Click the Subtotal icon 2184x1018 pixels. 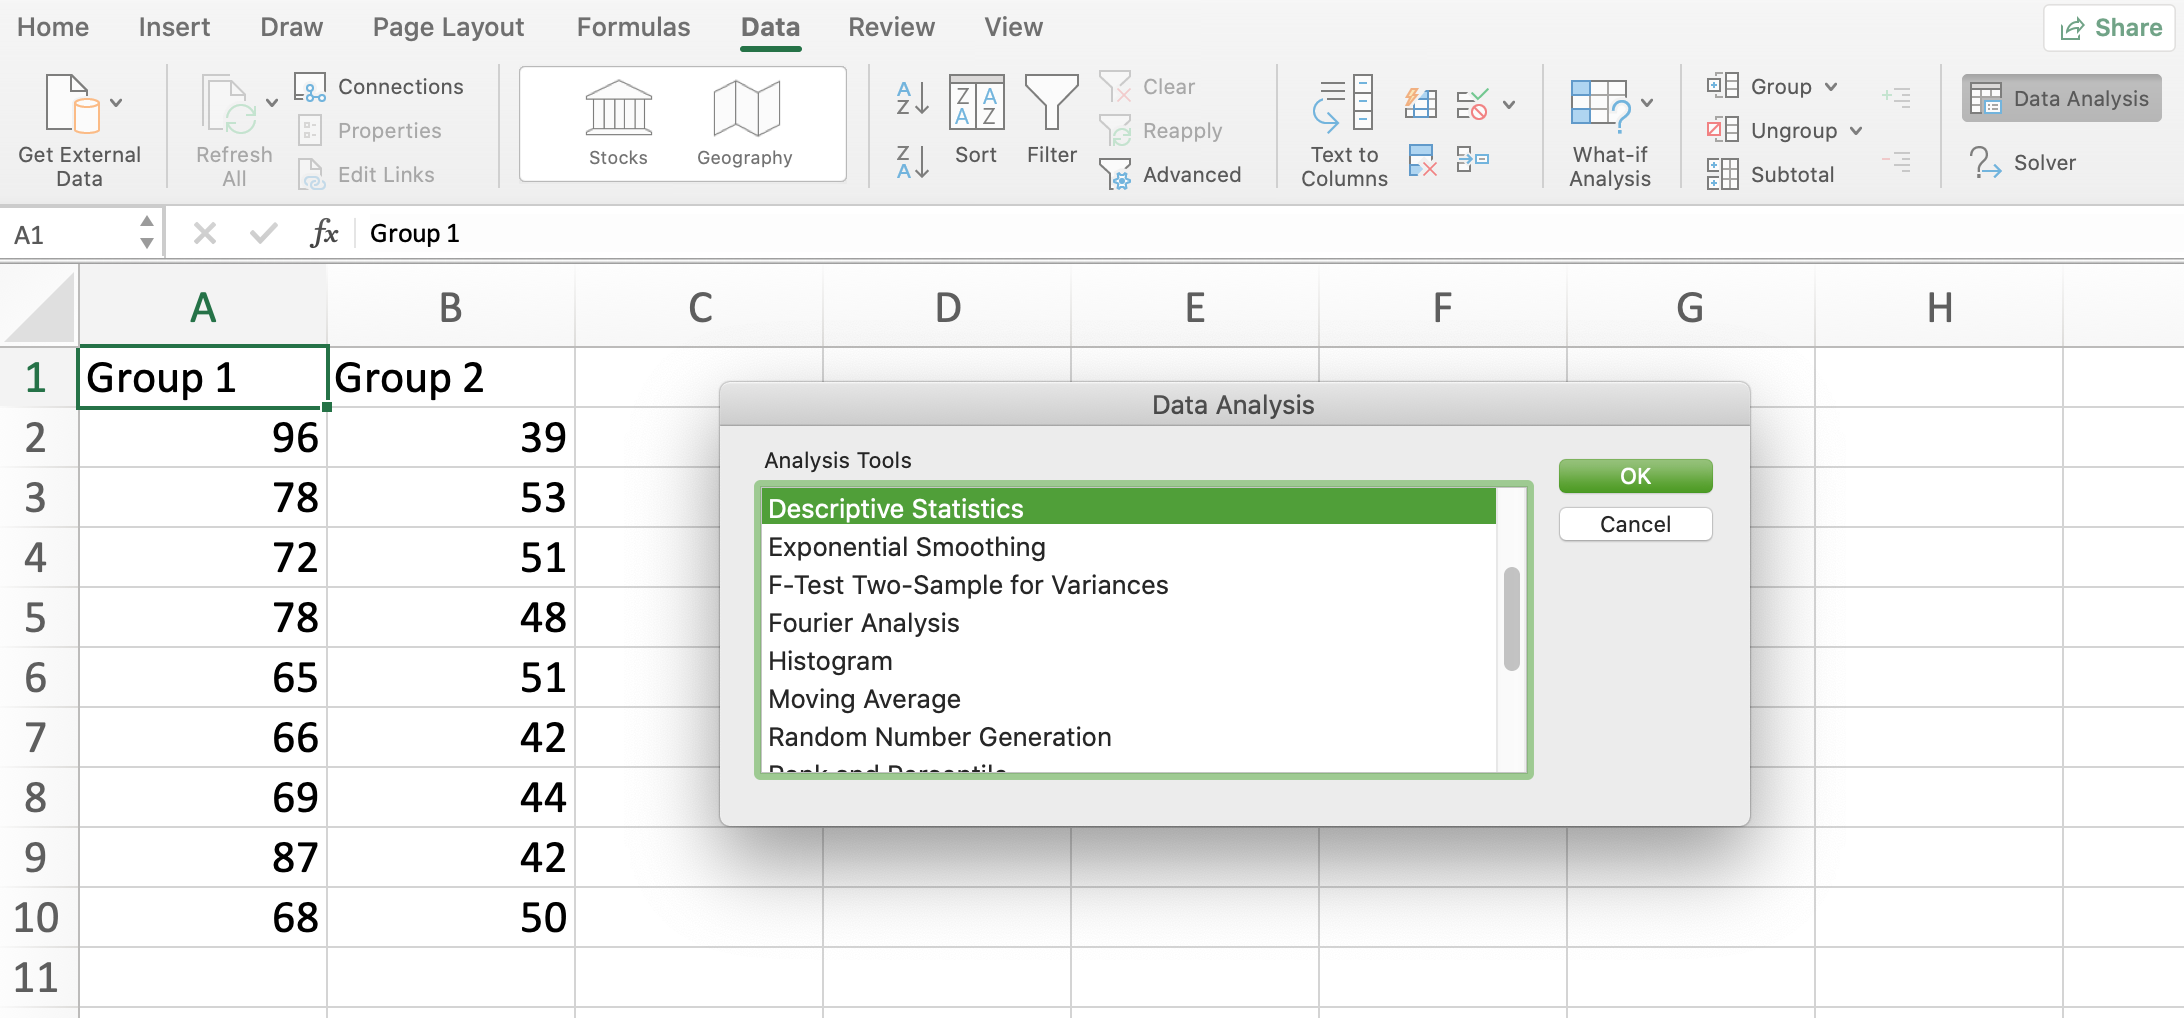point(1722,174)
